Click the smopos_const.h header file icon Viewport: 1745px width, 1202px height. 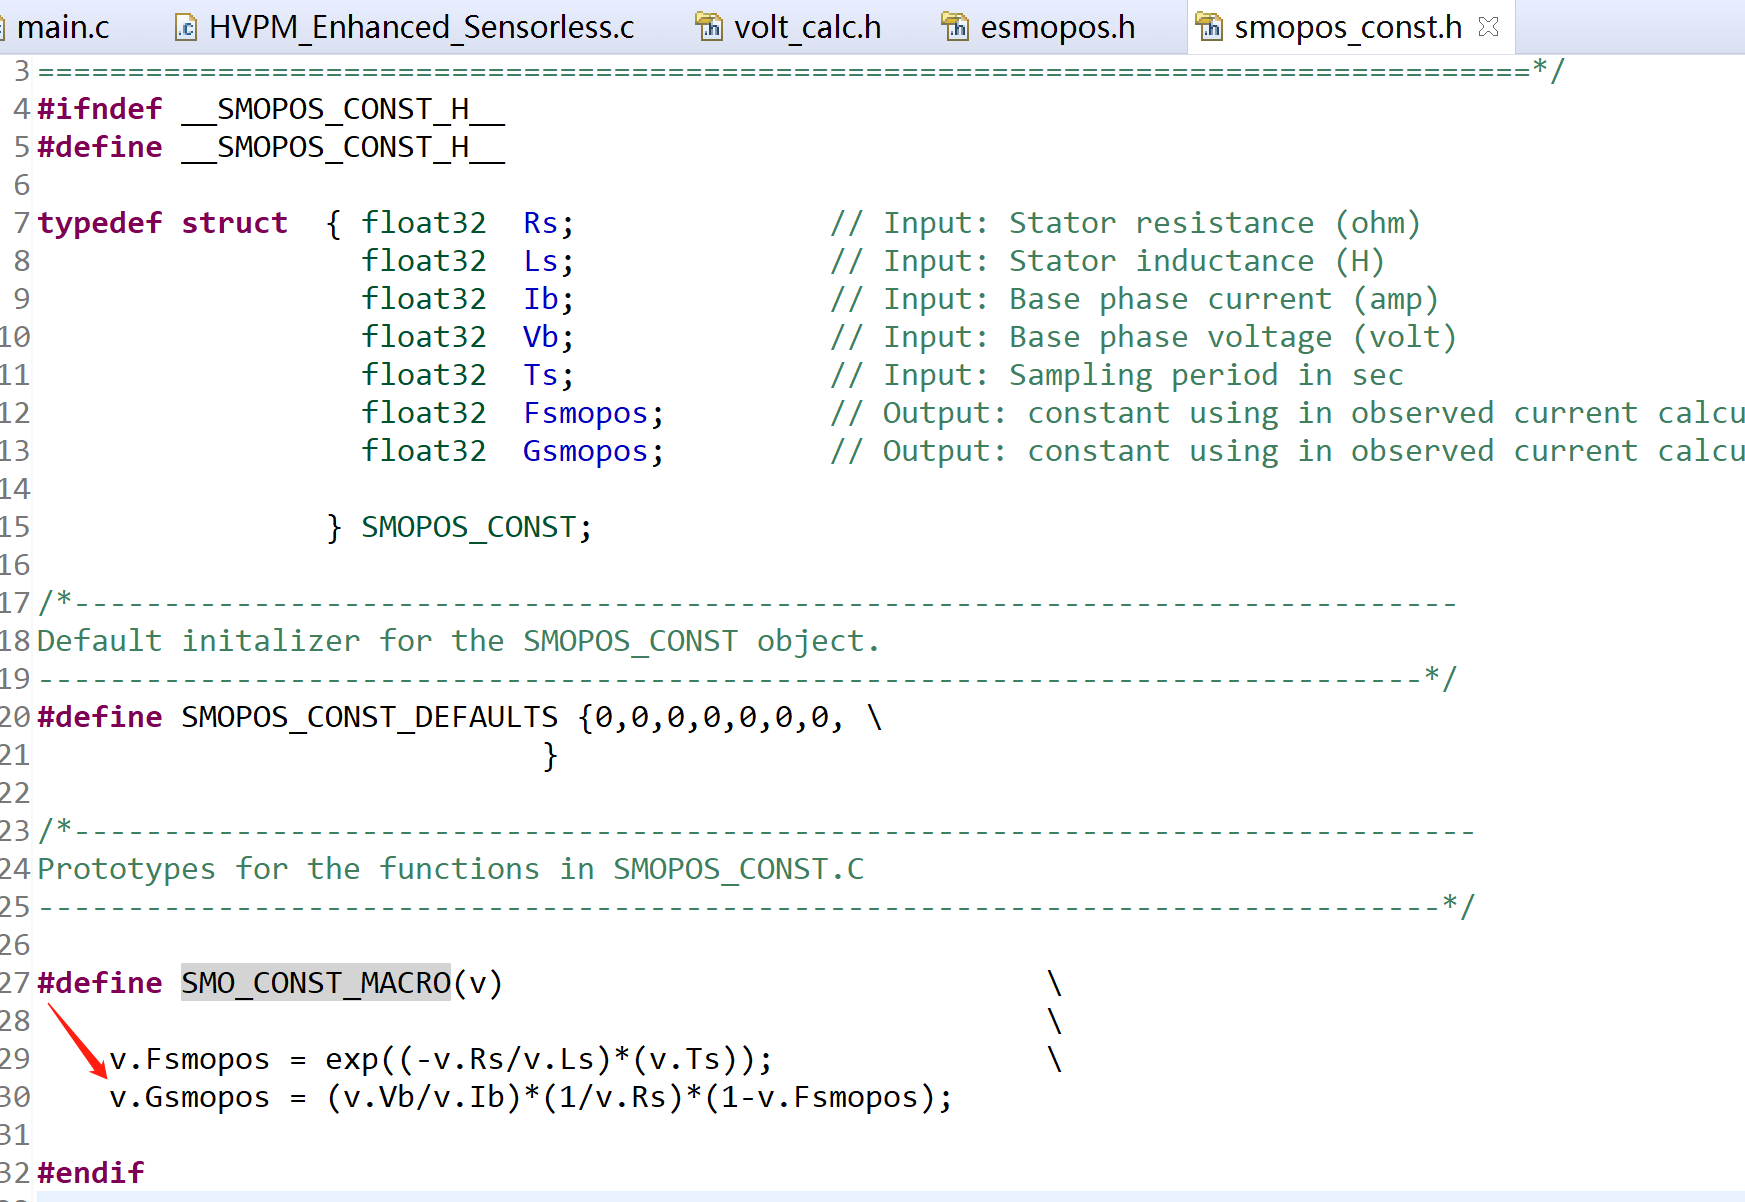pos(1209,27)
